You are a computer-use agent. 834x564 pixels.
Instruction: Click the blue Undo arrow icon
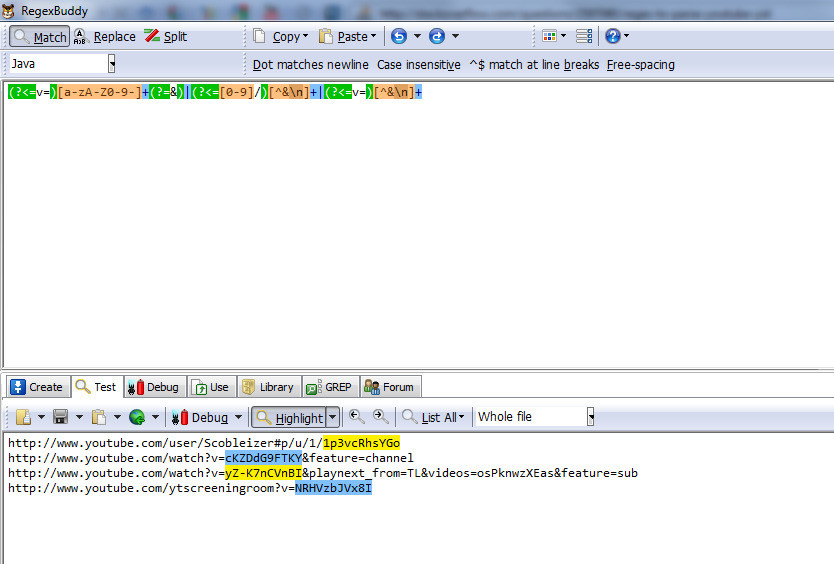pyautogui.click(x=399, y=36)
